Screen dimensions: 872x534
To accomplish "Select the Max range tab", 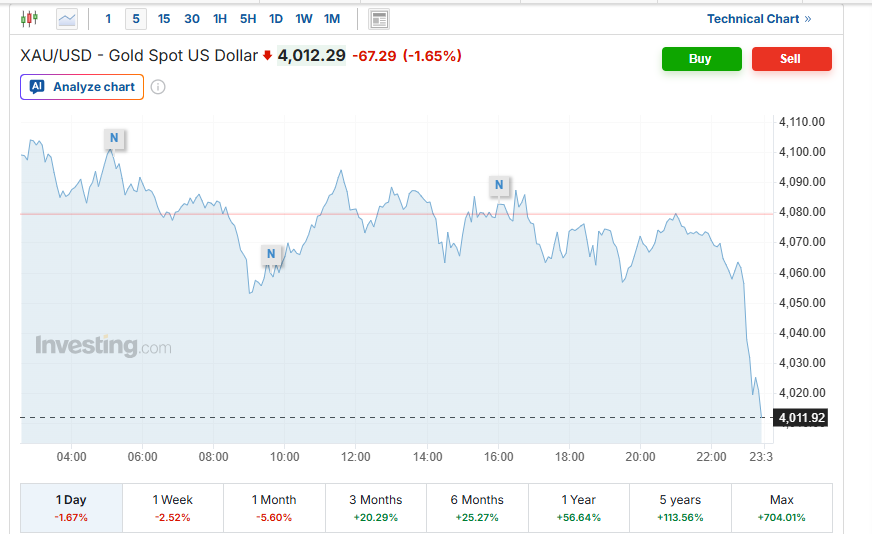I will tap(781, 507).
